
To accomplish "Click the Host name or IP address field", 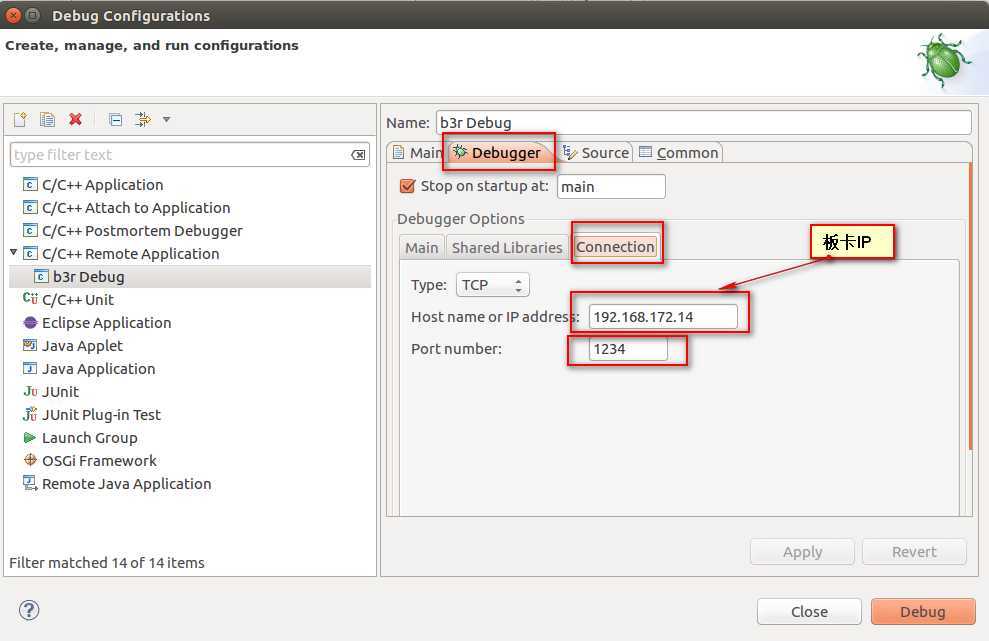I will (x=663, y=317).
